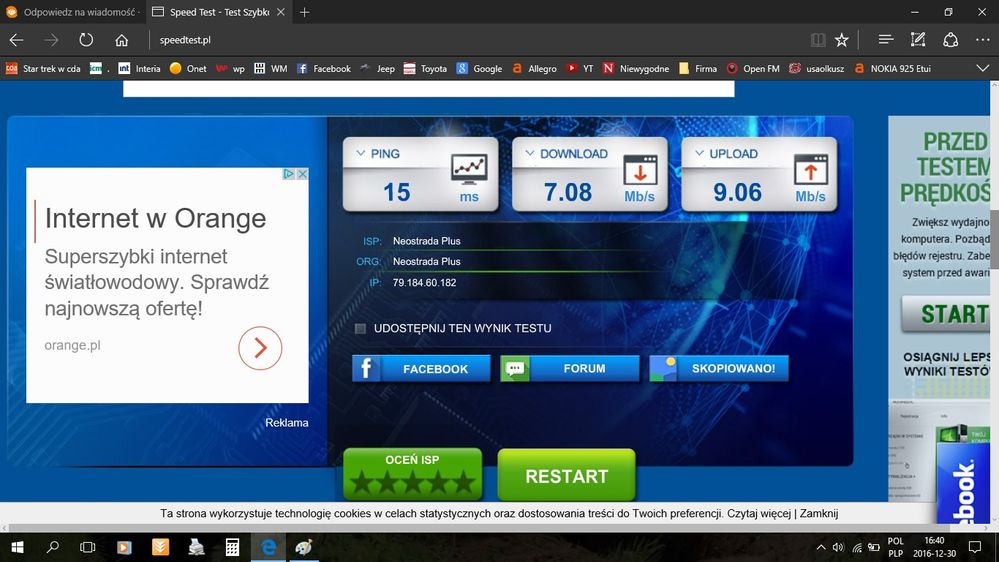Open the Onet bookmark
Image resolution: width=999 pixels, height=562 pixels.
[x=188, y=69]
